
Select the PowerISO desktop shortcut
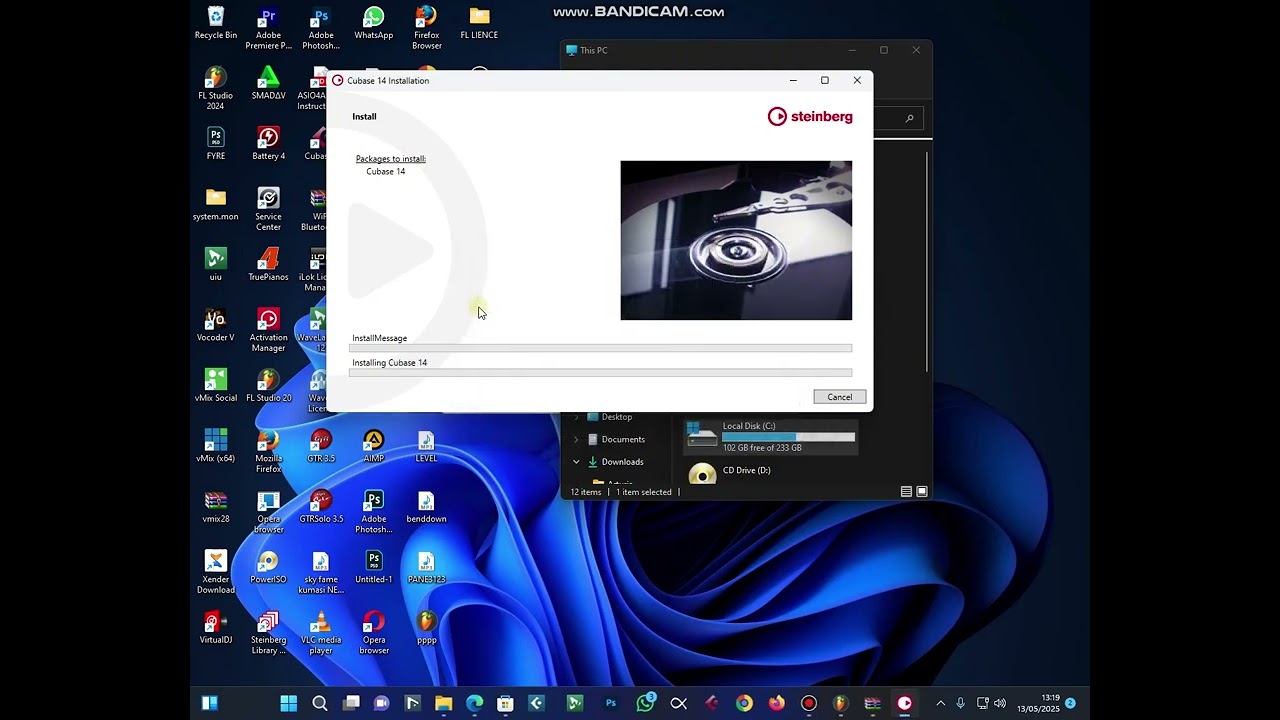[268, 568]
